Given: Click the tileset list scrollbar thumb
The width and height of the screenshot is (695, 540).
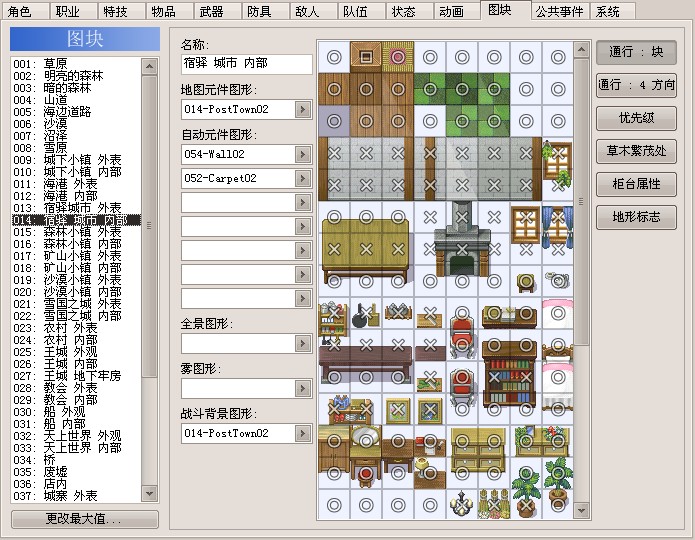Looking at the screenshot, I should pyautogui.click(x=149, y=226).
